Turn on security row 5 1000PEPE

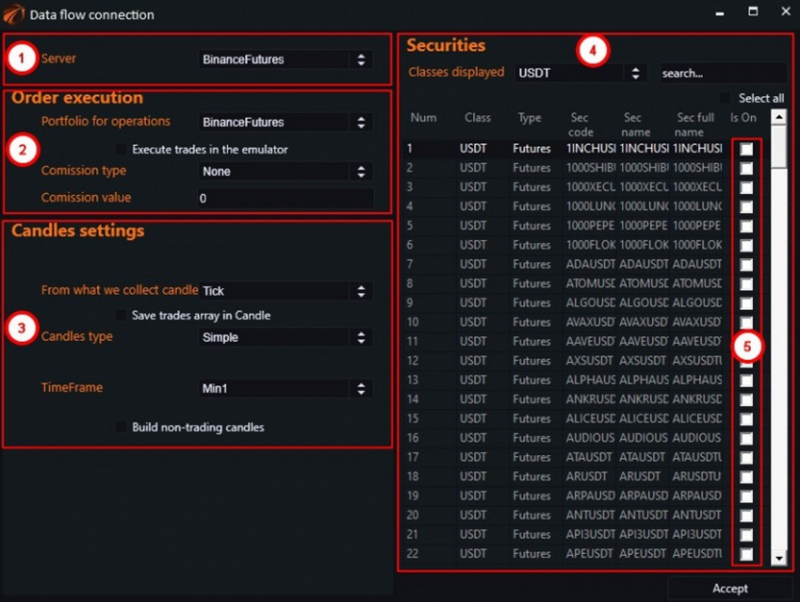coord(746,226)
